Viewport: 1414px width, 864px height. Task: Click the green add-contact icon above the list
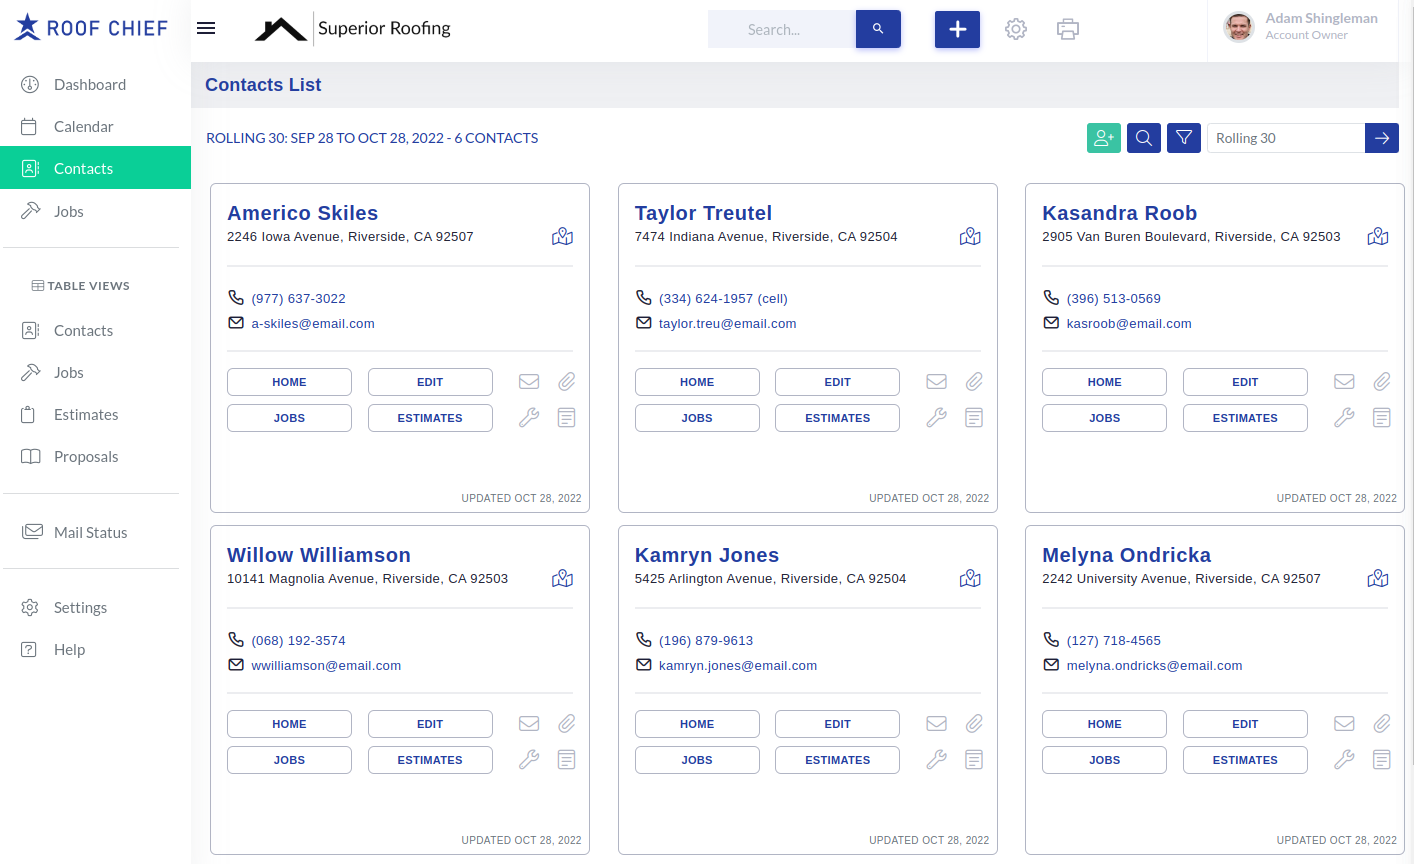point(1104,138)
